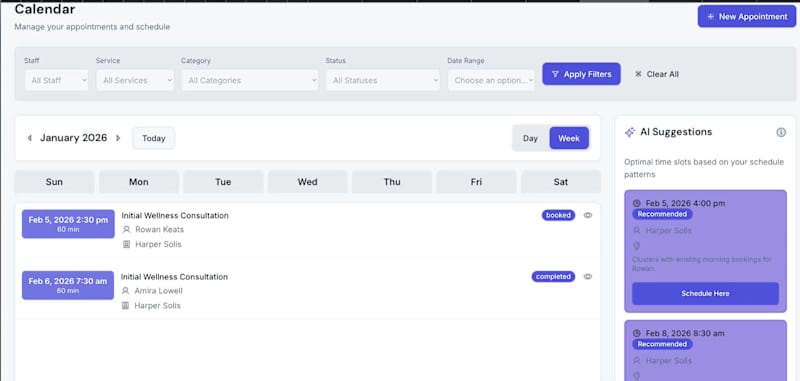800x381 pixels.
Task: Click building icon in Rowan Keats appointment
Action: [127, 244]
